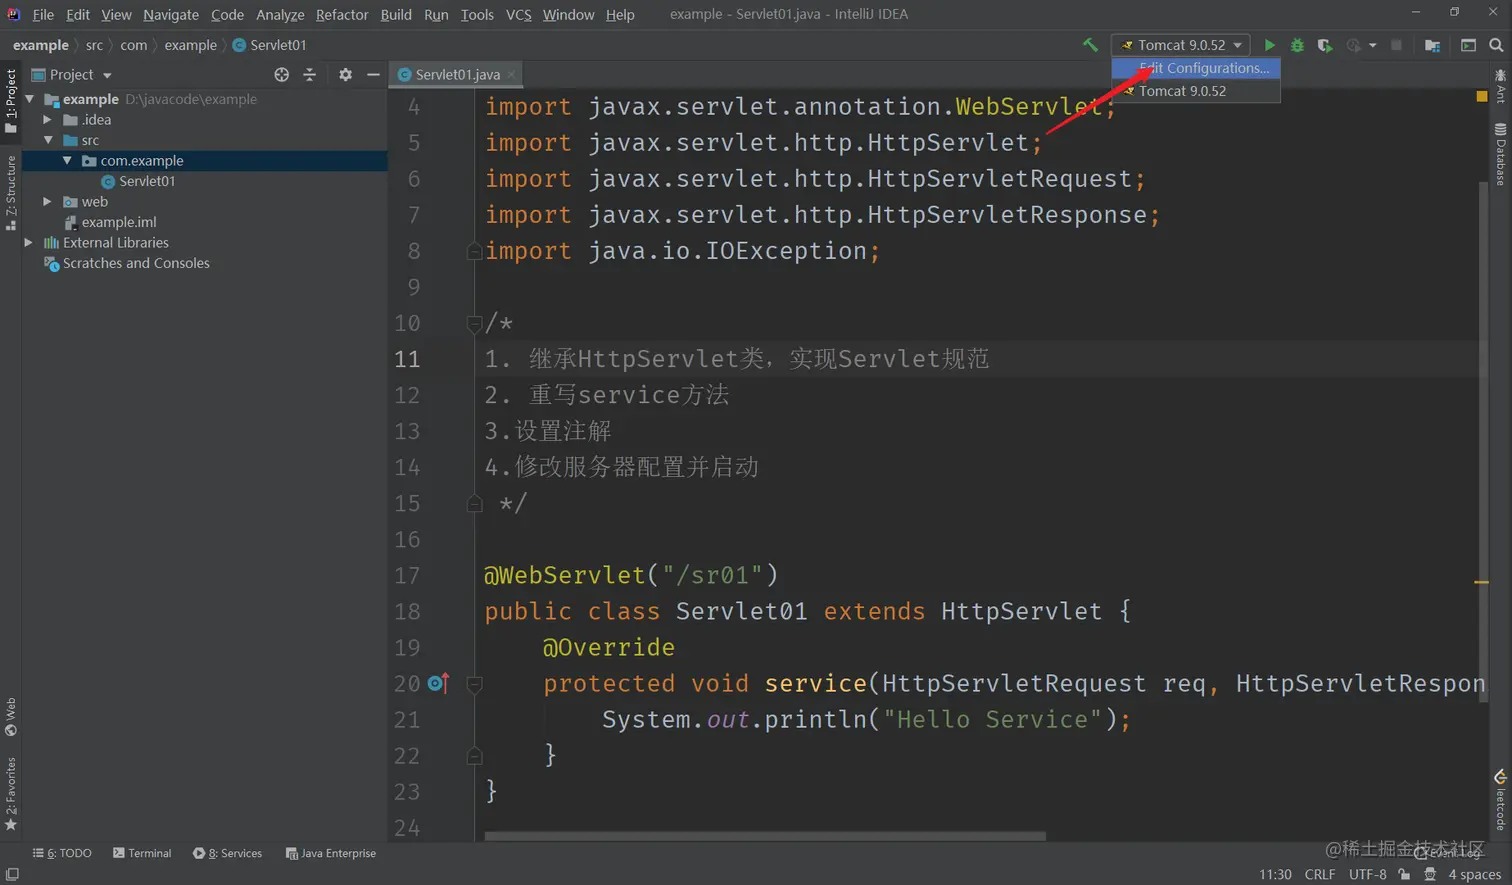Click the inspection profile icon in status bar
The height and width of the screenshot is (885, 1512).
click(x=1430, y=874)
